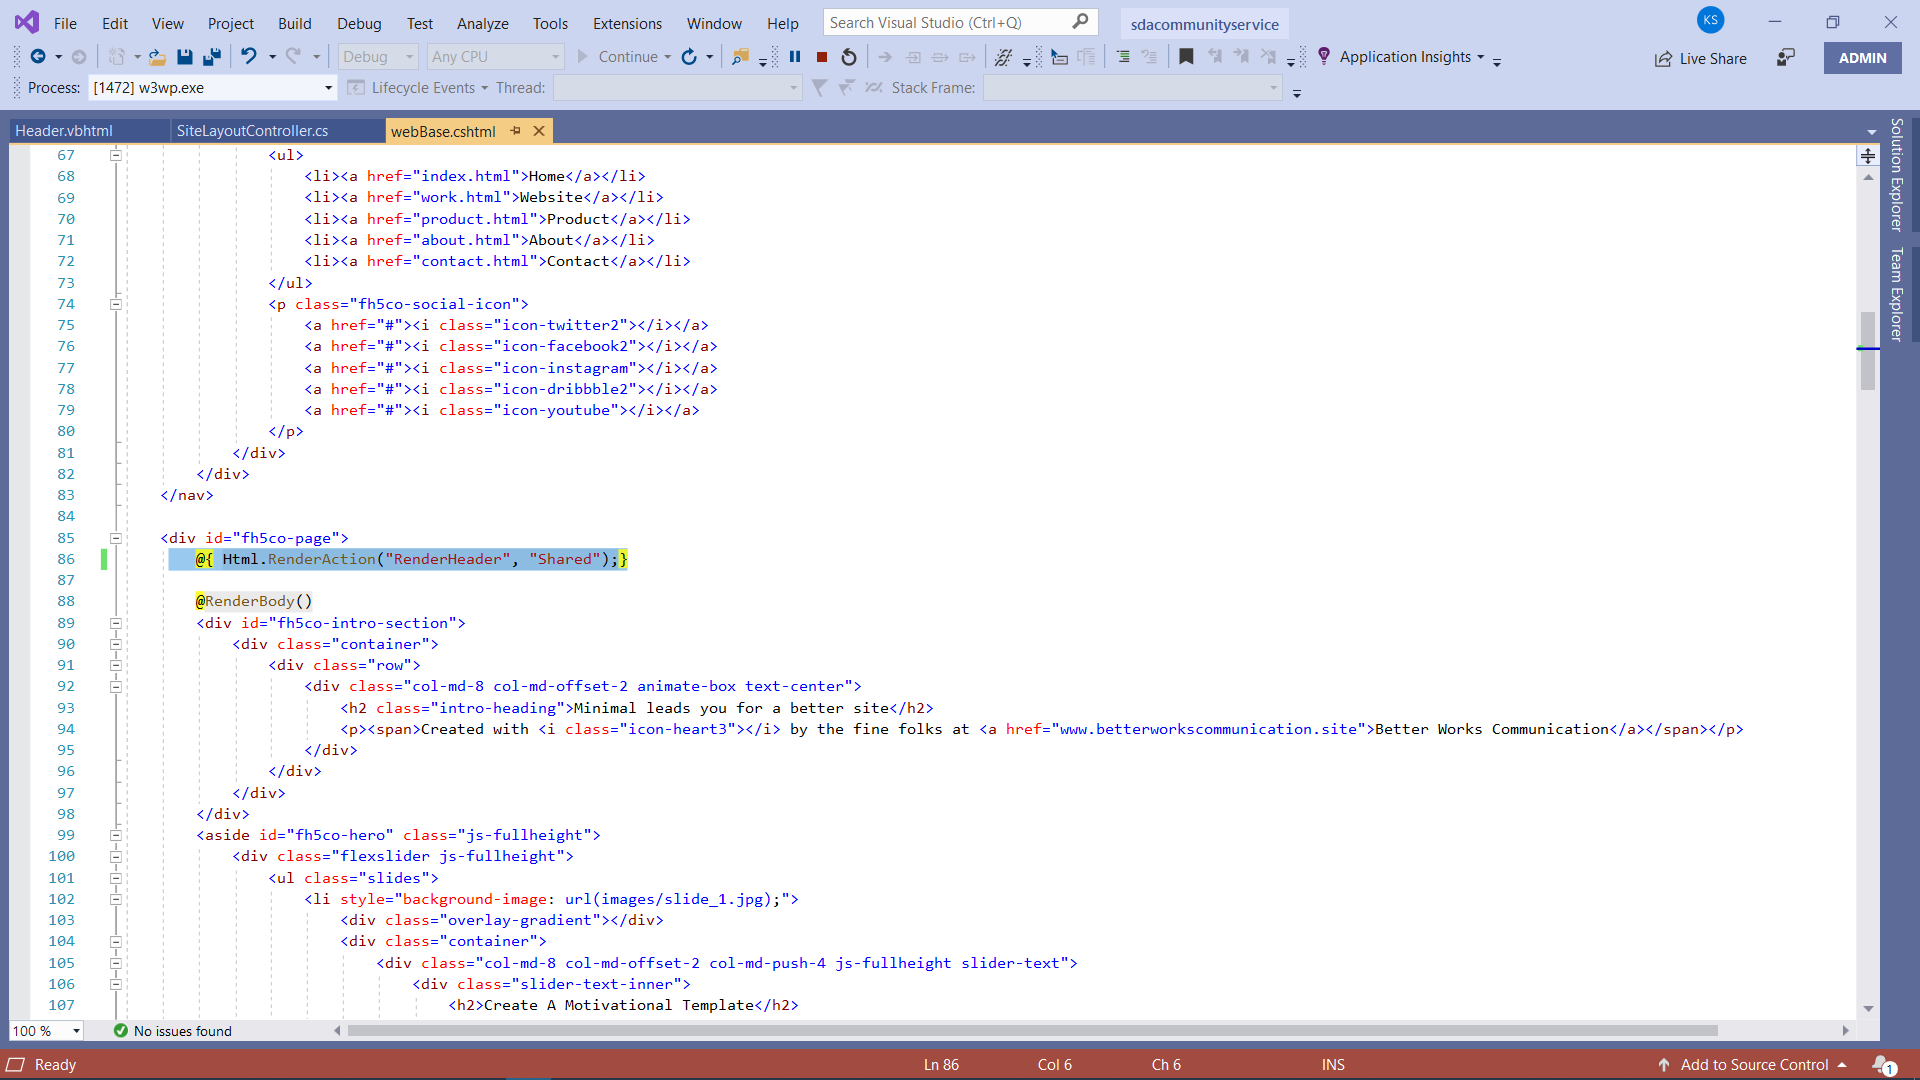The height and width of the screenshot is (1080, 1920).
Task: Open the Any CPU platform dropdown
Action: pos(495,57)
